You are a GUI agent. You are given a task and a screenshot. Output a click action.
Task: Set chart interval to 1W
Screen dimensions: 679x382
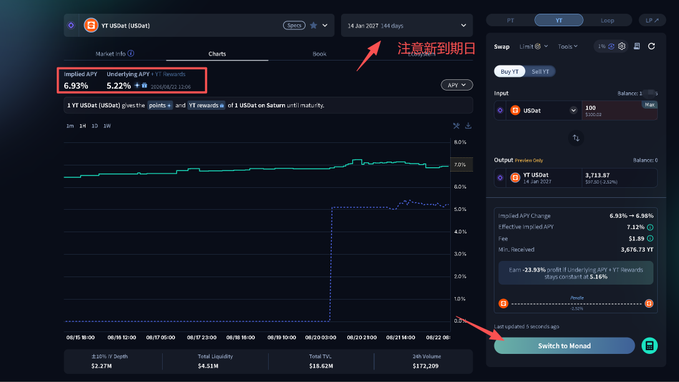pos(107,126)
